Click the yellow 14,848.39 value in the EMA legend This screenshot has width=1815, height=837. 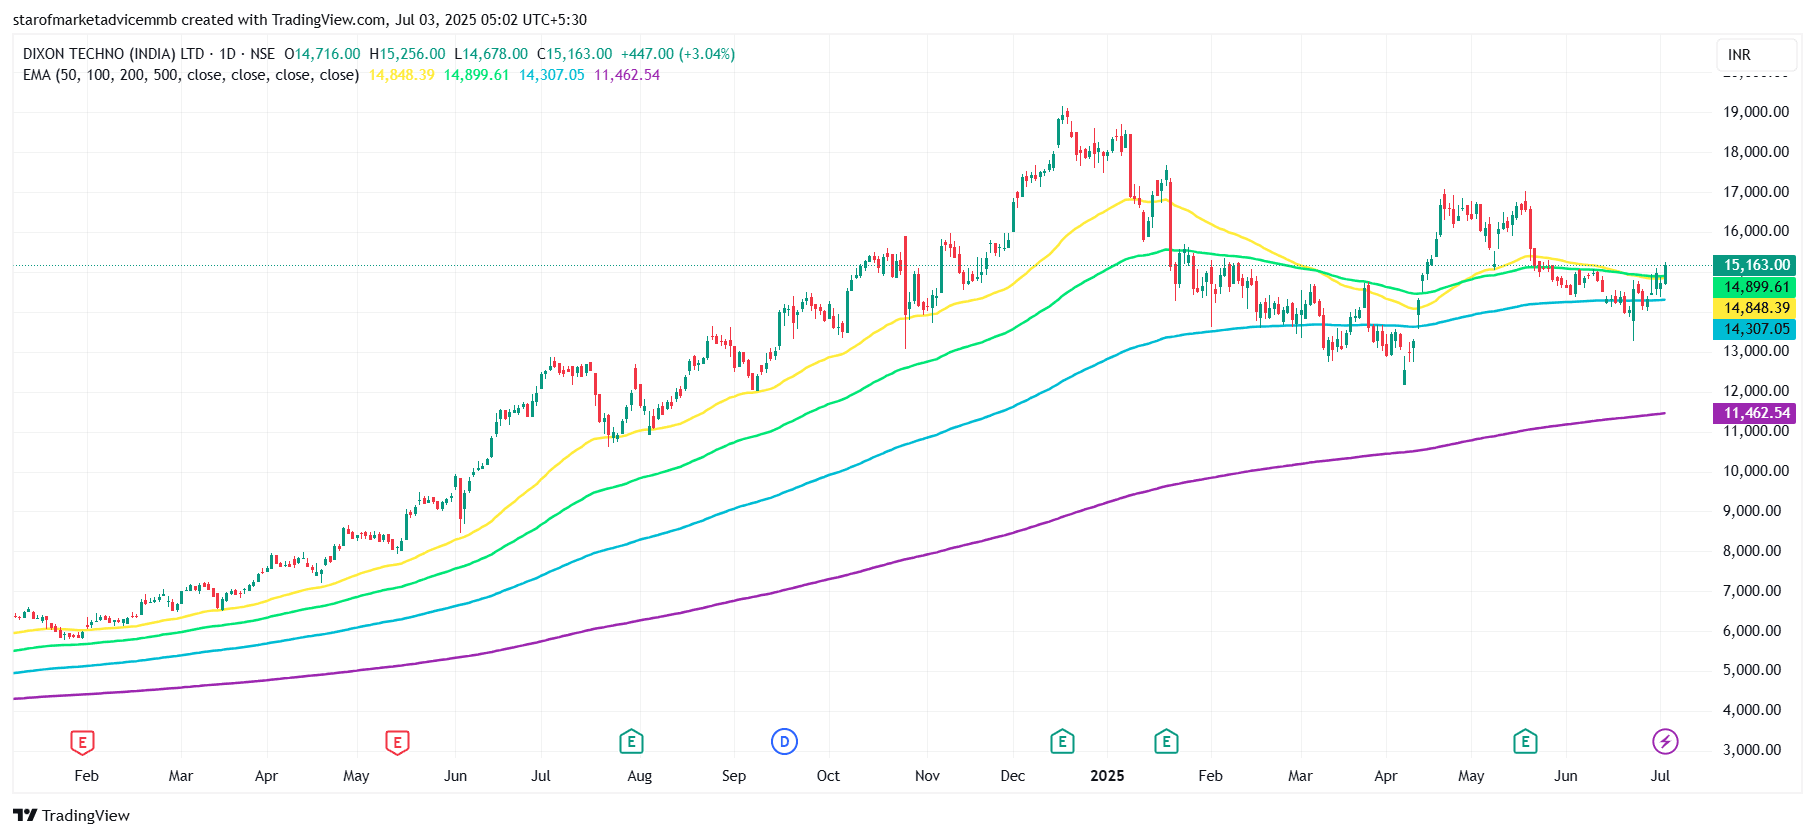pos(402,75)
